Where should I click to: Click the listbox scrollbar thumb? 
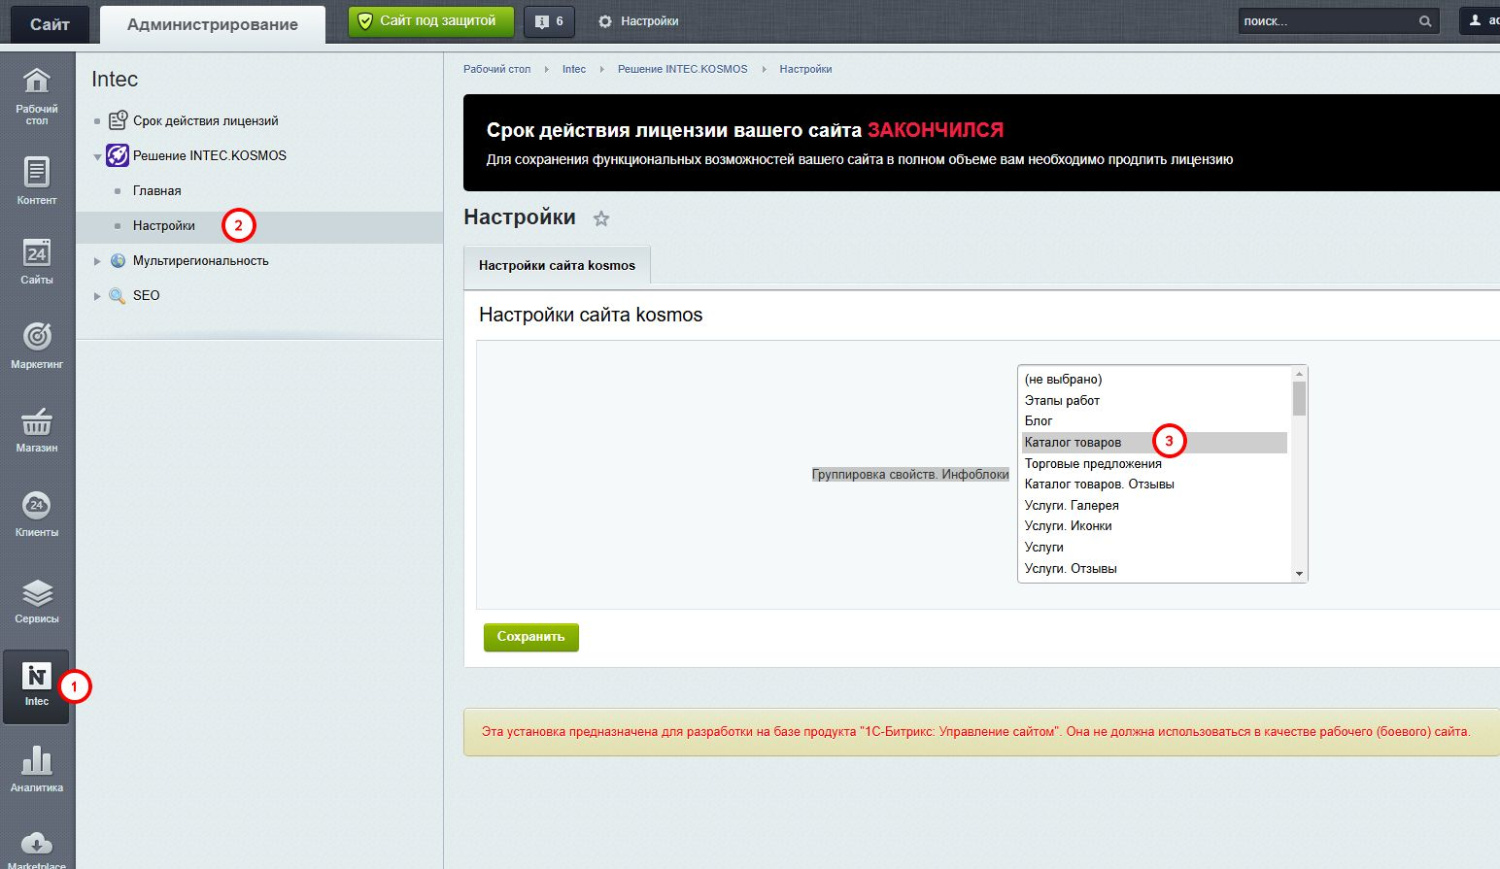click(x=1299, y=398)
